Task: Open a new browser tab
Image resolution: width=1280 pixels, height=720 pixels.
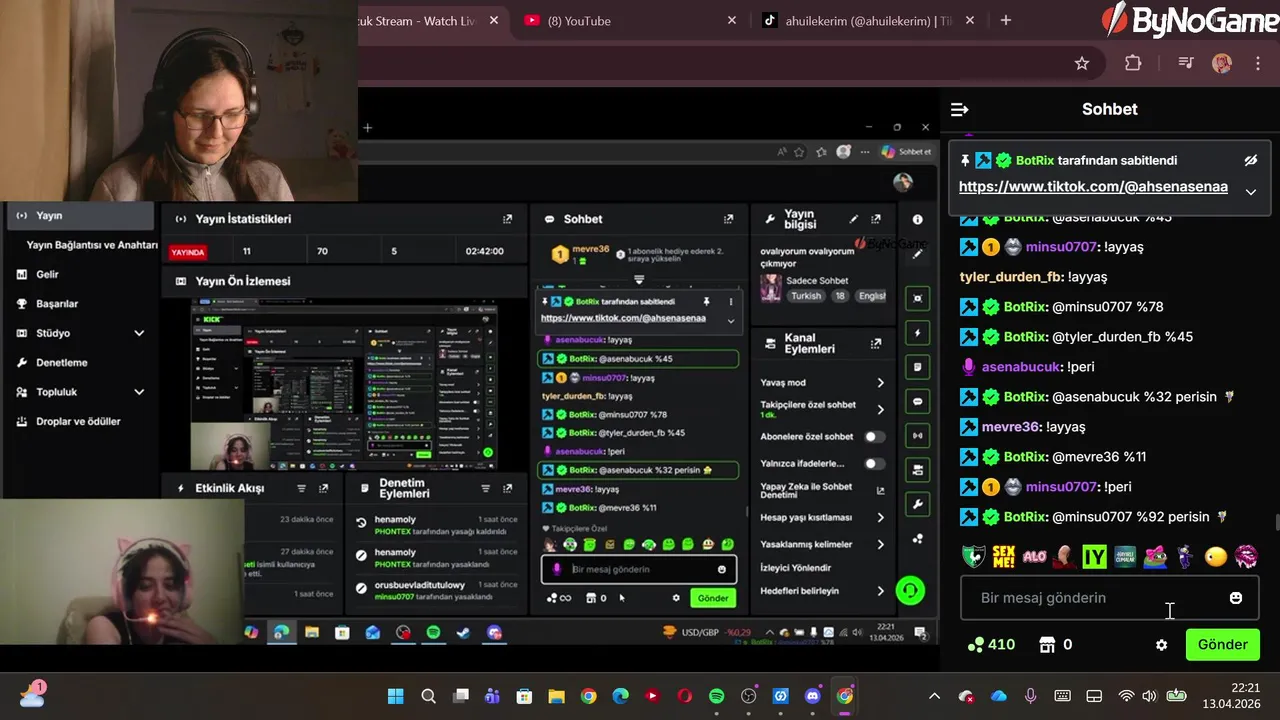Action: coord(1006,20)
